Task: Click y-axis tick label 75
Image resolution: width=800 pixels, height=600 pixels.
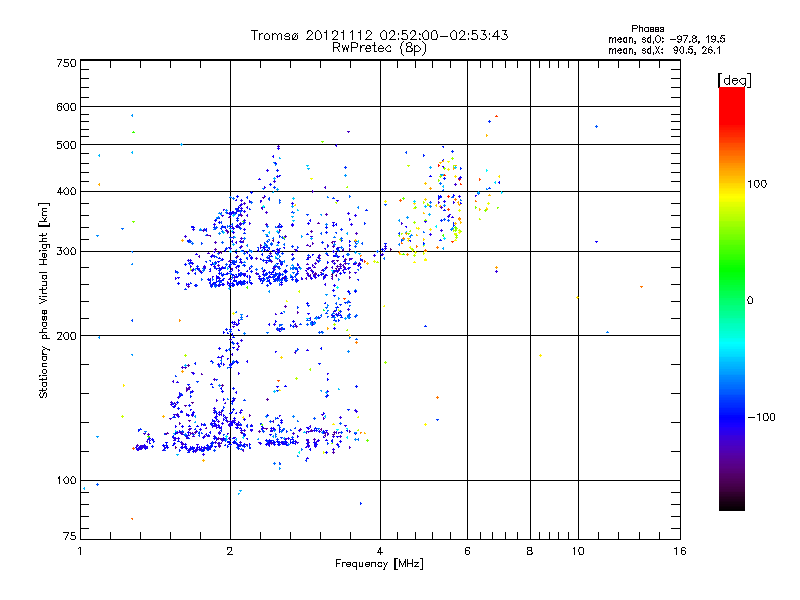Action: coord(70,536)
